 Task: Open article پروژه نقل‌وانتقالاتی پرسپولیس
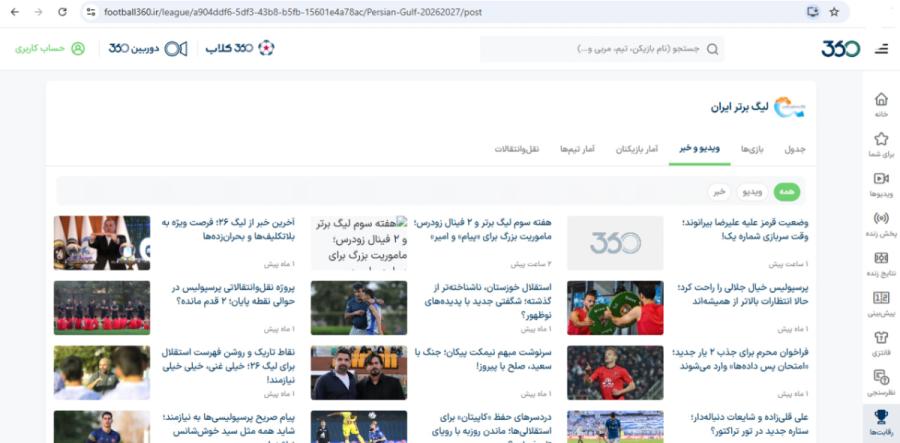pyautogui.click(x=234, y=294)
